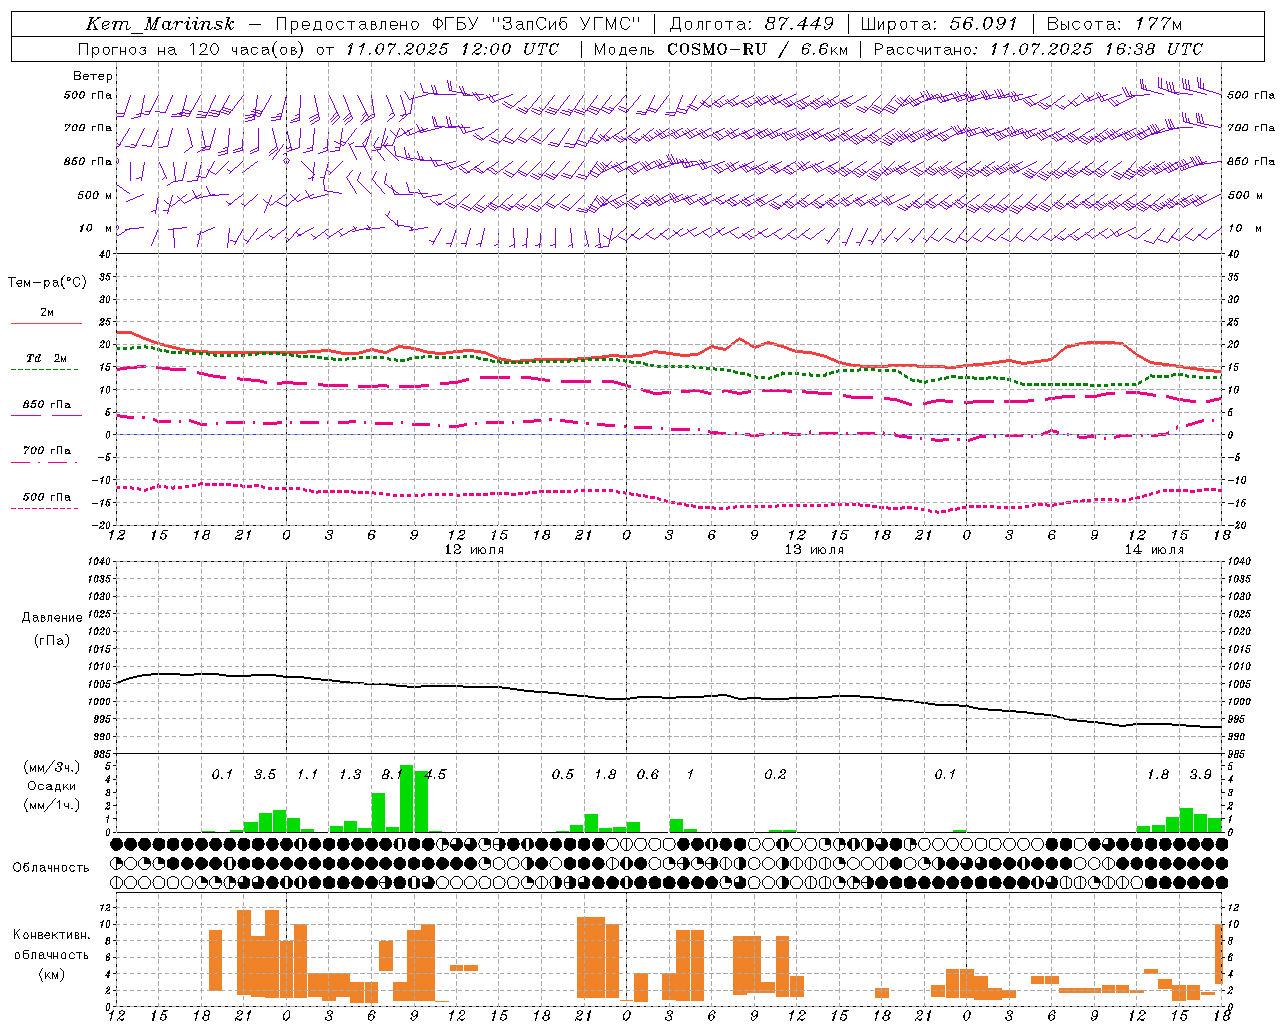Click the 1.3 precipitation value
The height and width of the screenshot is (1024, 1280).
[x=350, y=775]
